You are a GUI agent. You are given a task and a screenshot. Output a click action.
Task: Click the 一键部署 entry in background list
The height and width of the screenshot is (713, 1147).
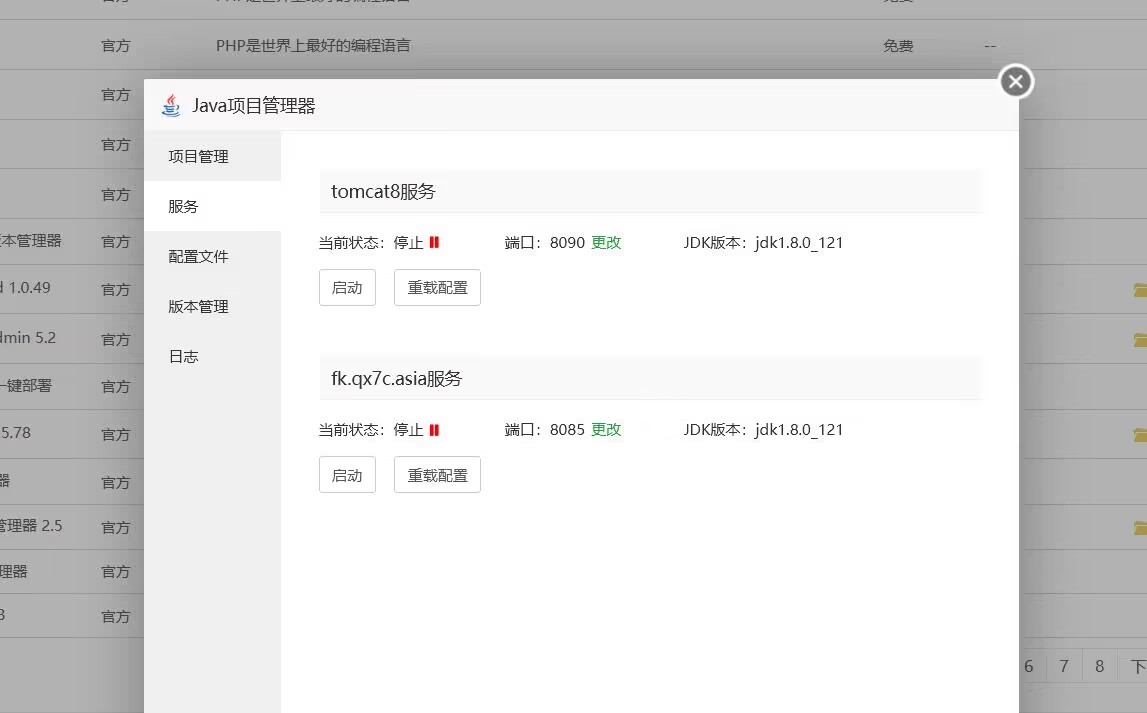coord(26,385)
